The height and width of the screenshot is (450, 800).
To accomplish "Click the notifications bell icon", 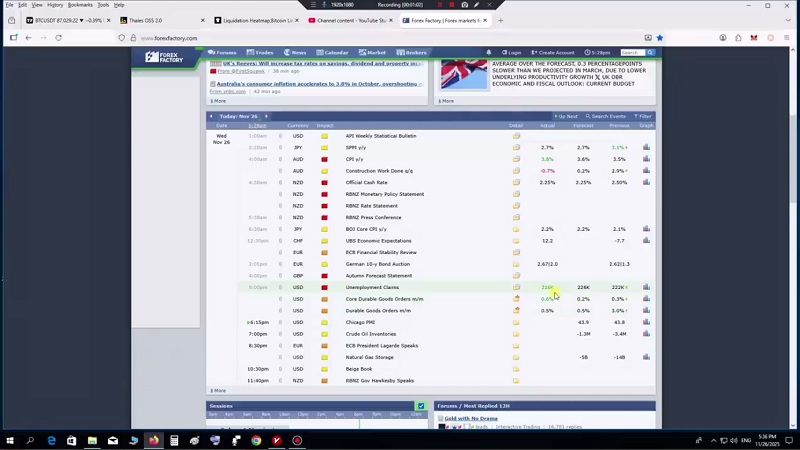I will coord(488,52).
